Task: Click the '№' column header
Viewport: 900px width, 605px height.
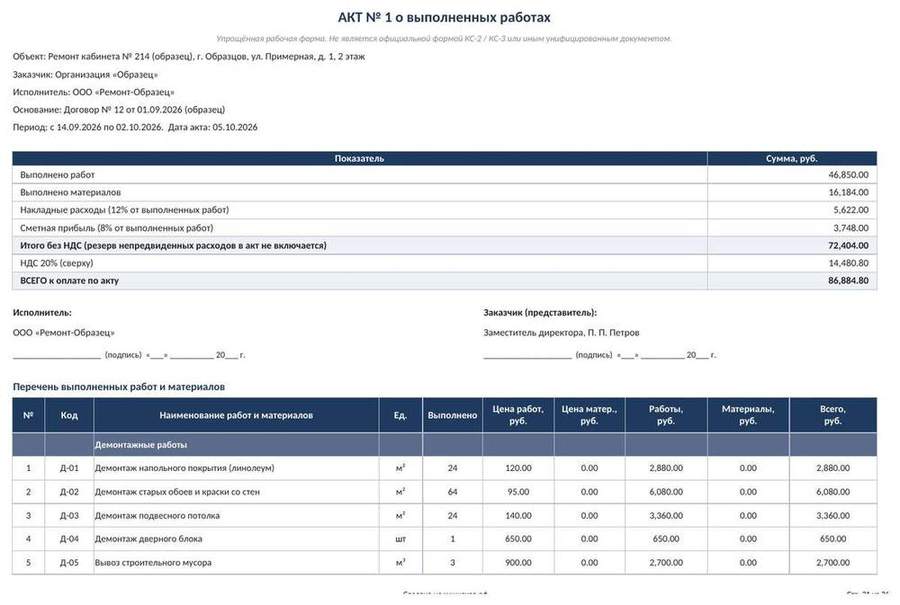Action: pos(28,415)
